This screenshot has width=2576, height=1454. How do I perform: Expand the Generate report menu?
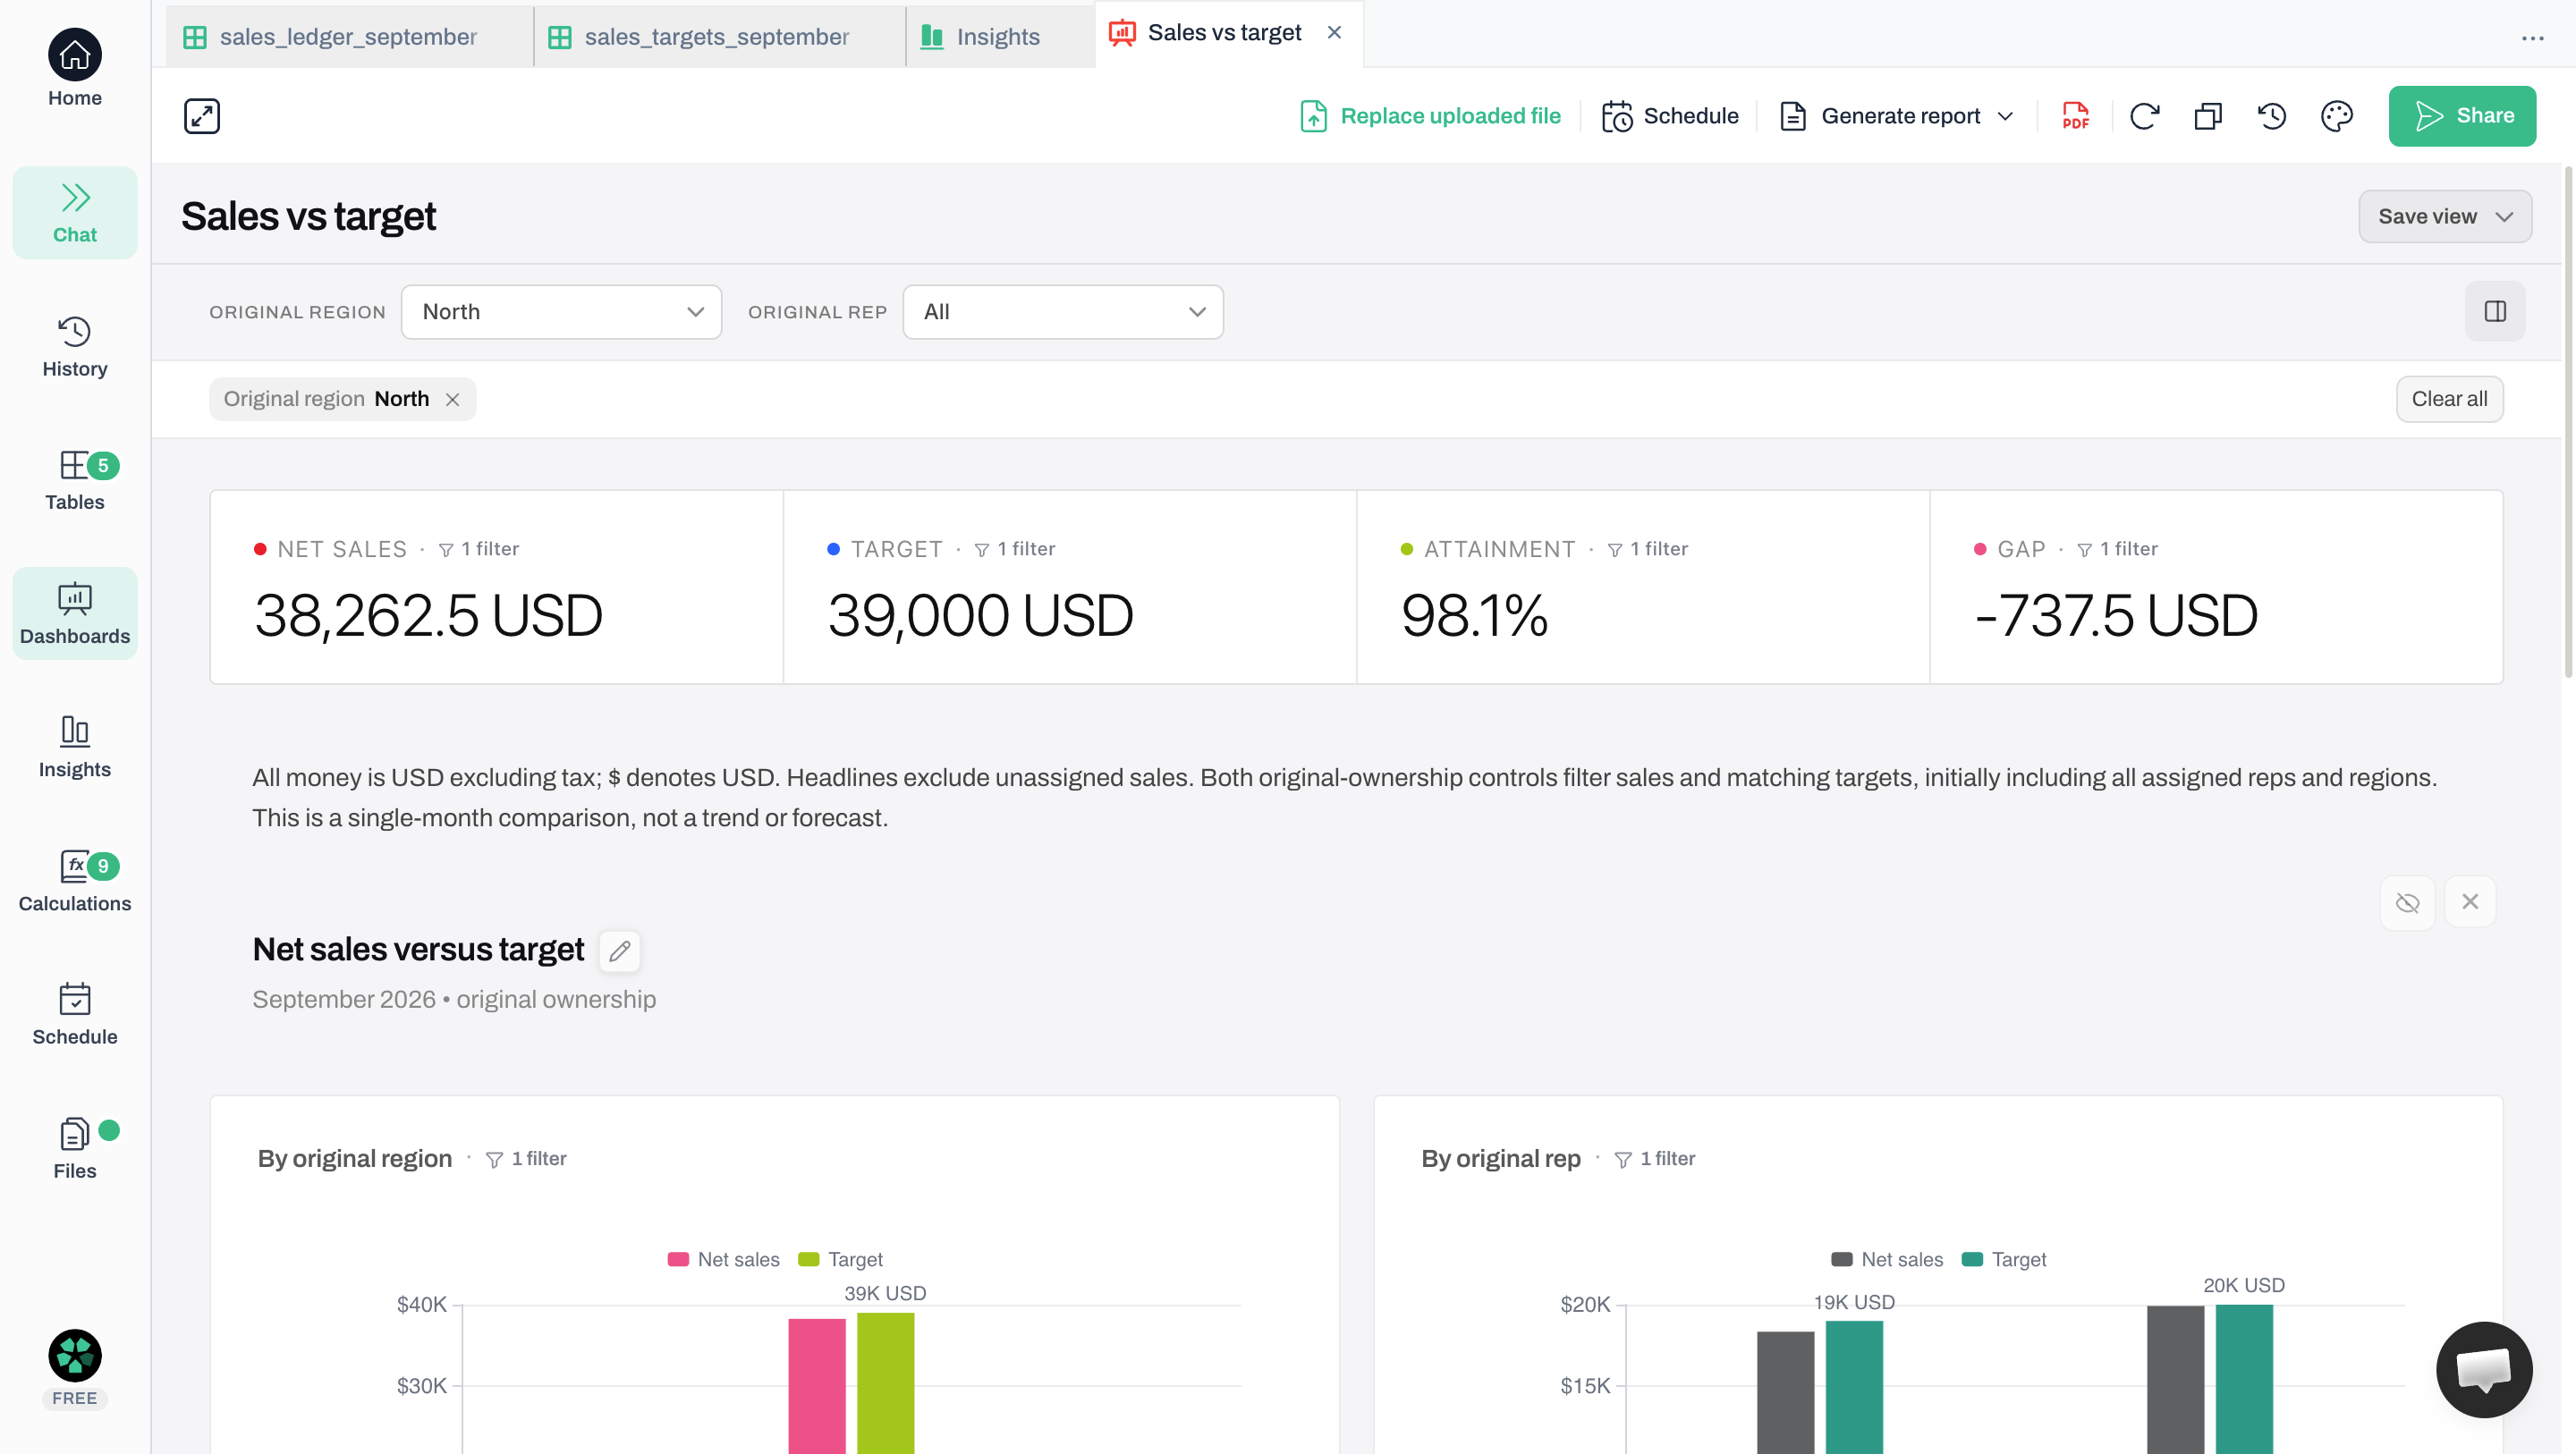tap(1897, 116)
